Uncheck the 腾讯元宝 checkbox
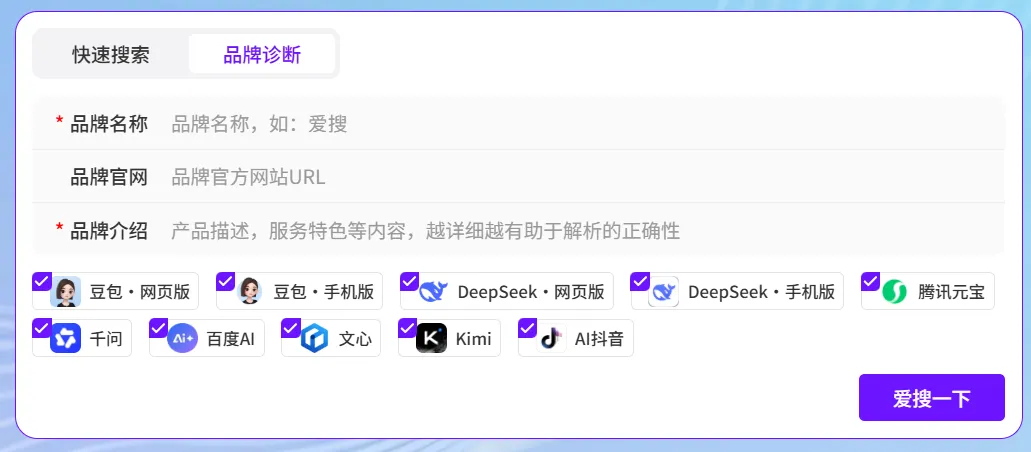This screenshot has width=1031, height=452. coord(870,280)
